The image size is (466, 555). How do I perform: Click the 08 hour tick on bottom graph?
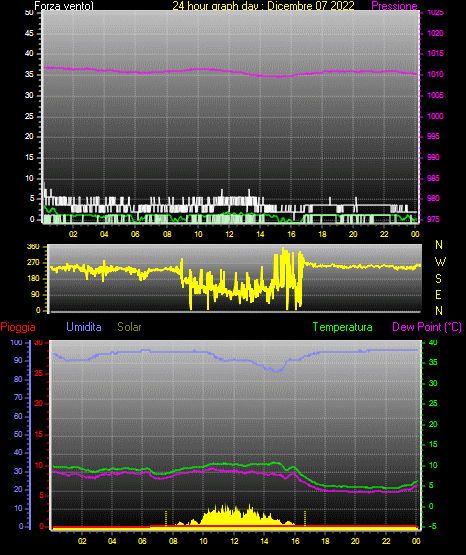click(173, 541)
